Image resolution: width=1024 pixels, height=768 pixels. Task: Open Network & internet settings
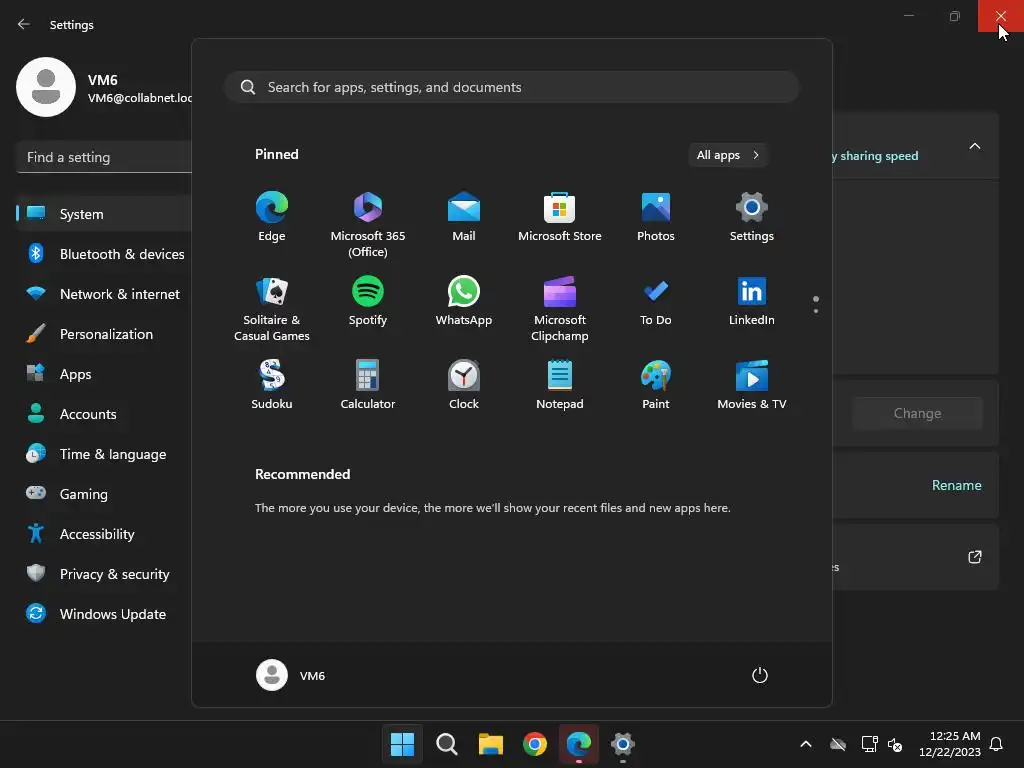104,294
